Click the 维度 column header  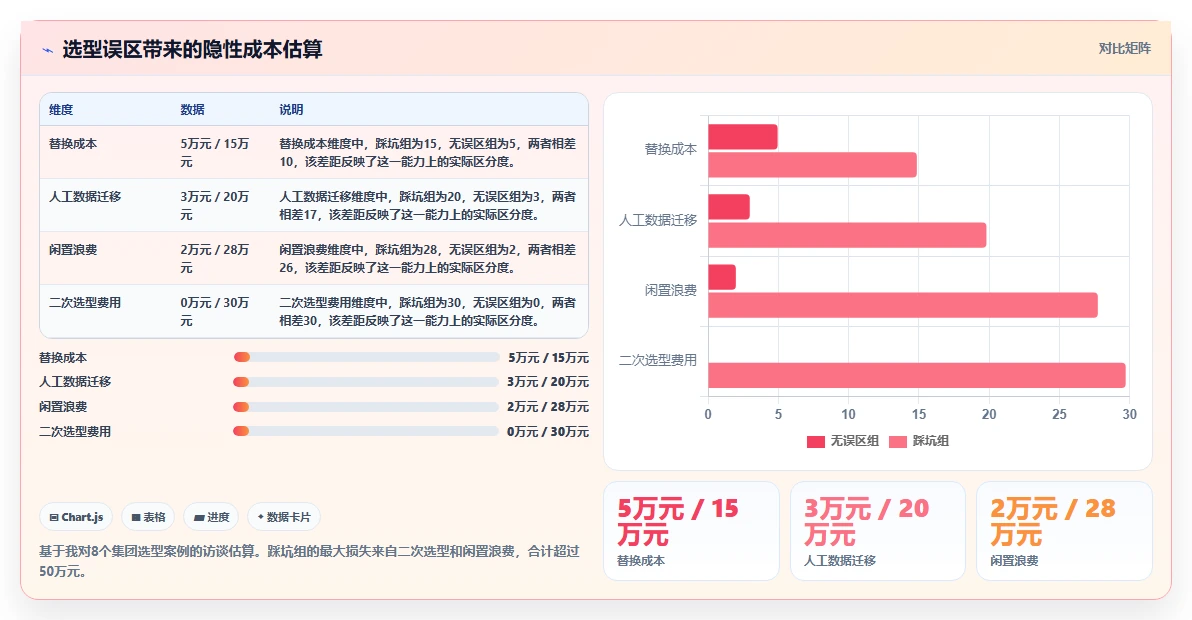click(61, 109)
